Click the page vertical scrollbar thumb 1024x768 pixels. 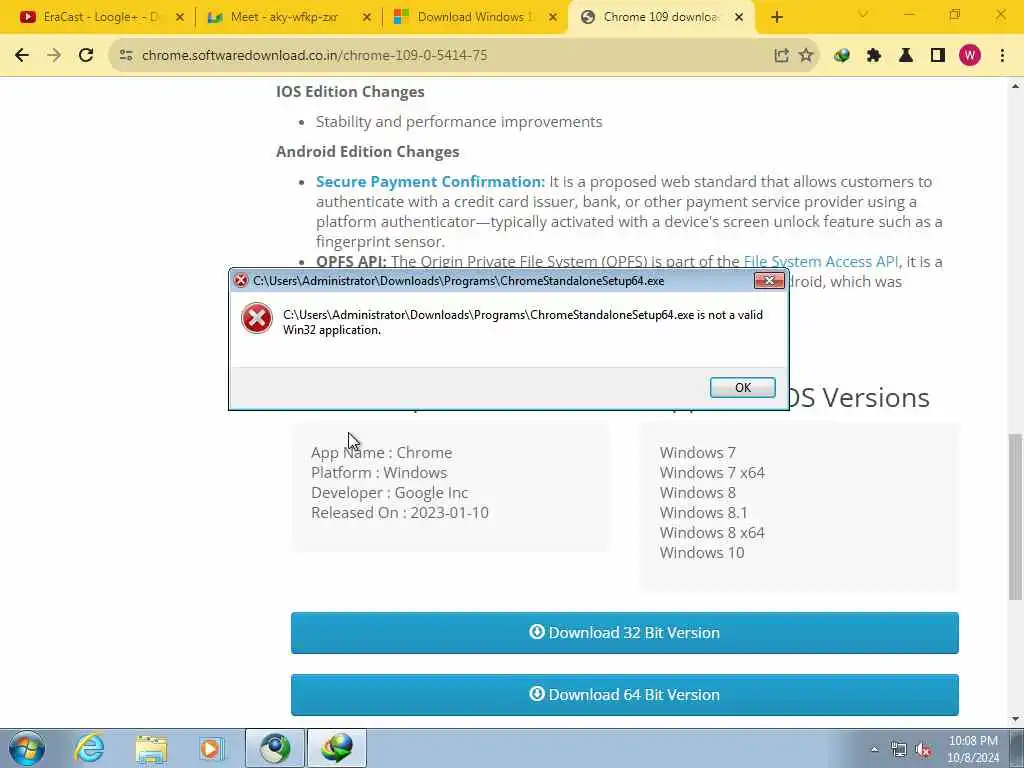pos(1015,516)
